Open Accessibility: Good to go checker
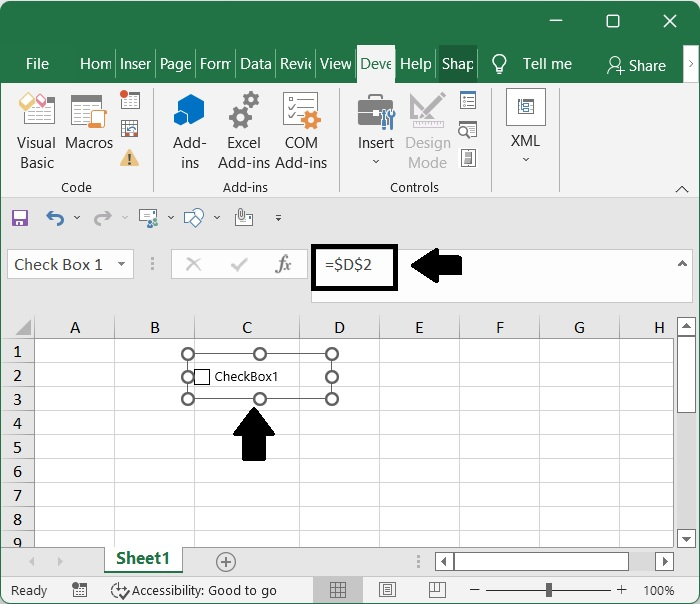The height and width of the screenshot is (604, 700). (194, 590)
